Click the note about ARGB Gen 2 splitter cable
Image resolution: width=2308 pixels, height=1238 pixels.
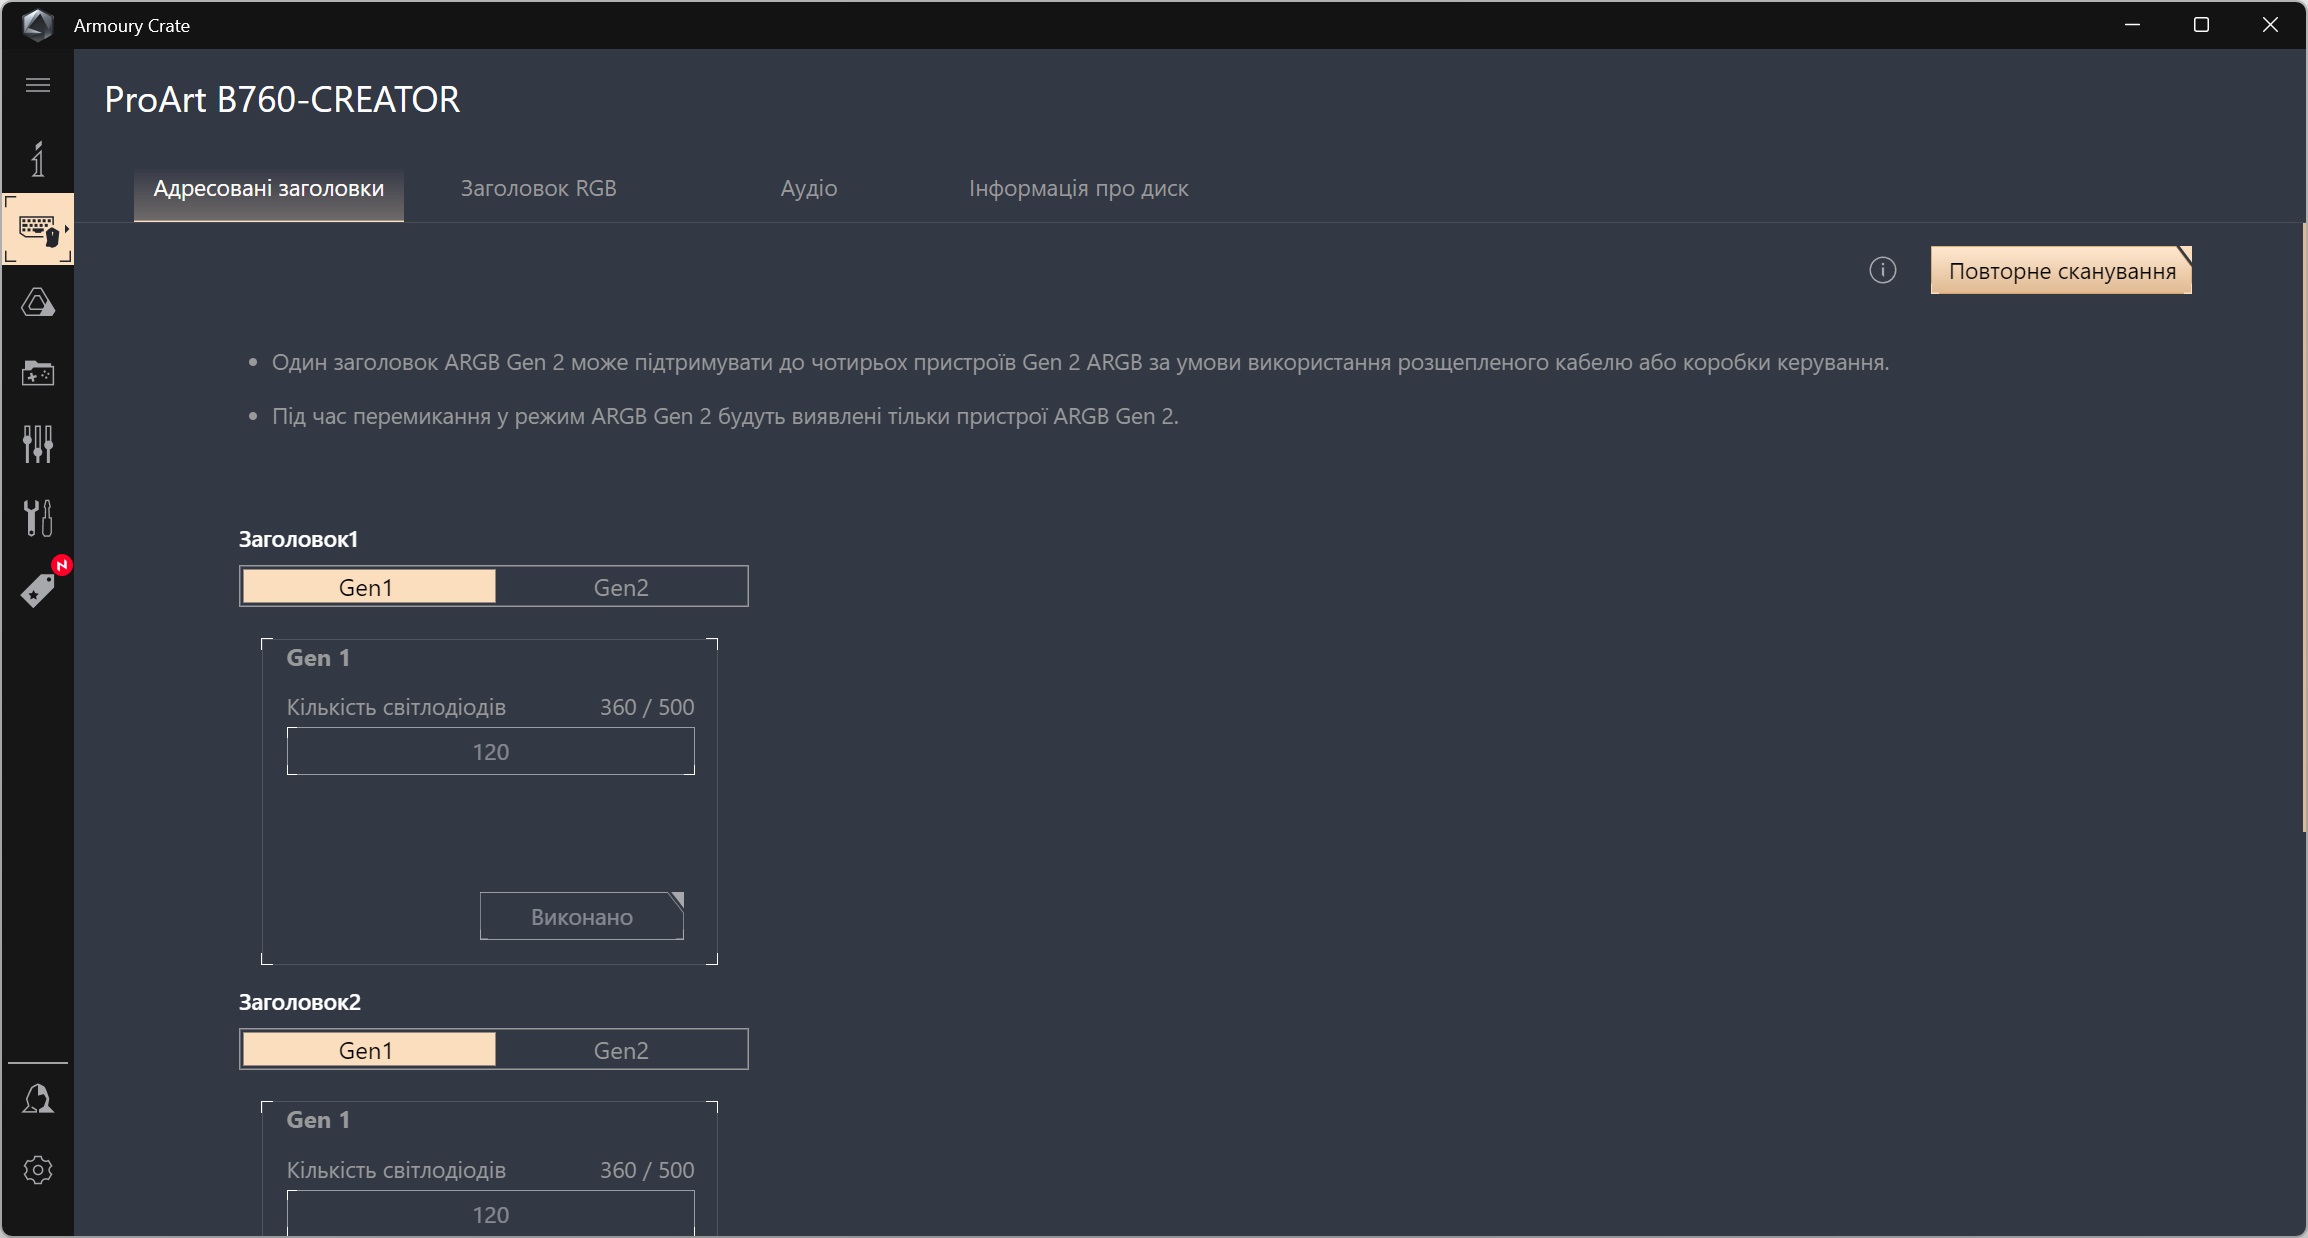tap(1080, 362)
